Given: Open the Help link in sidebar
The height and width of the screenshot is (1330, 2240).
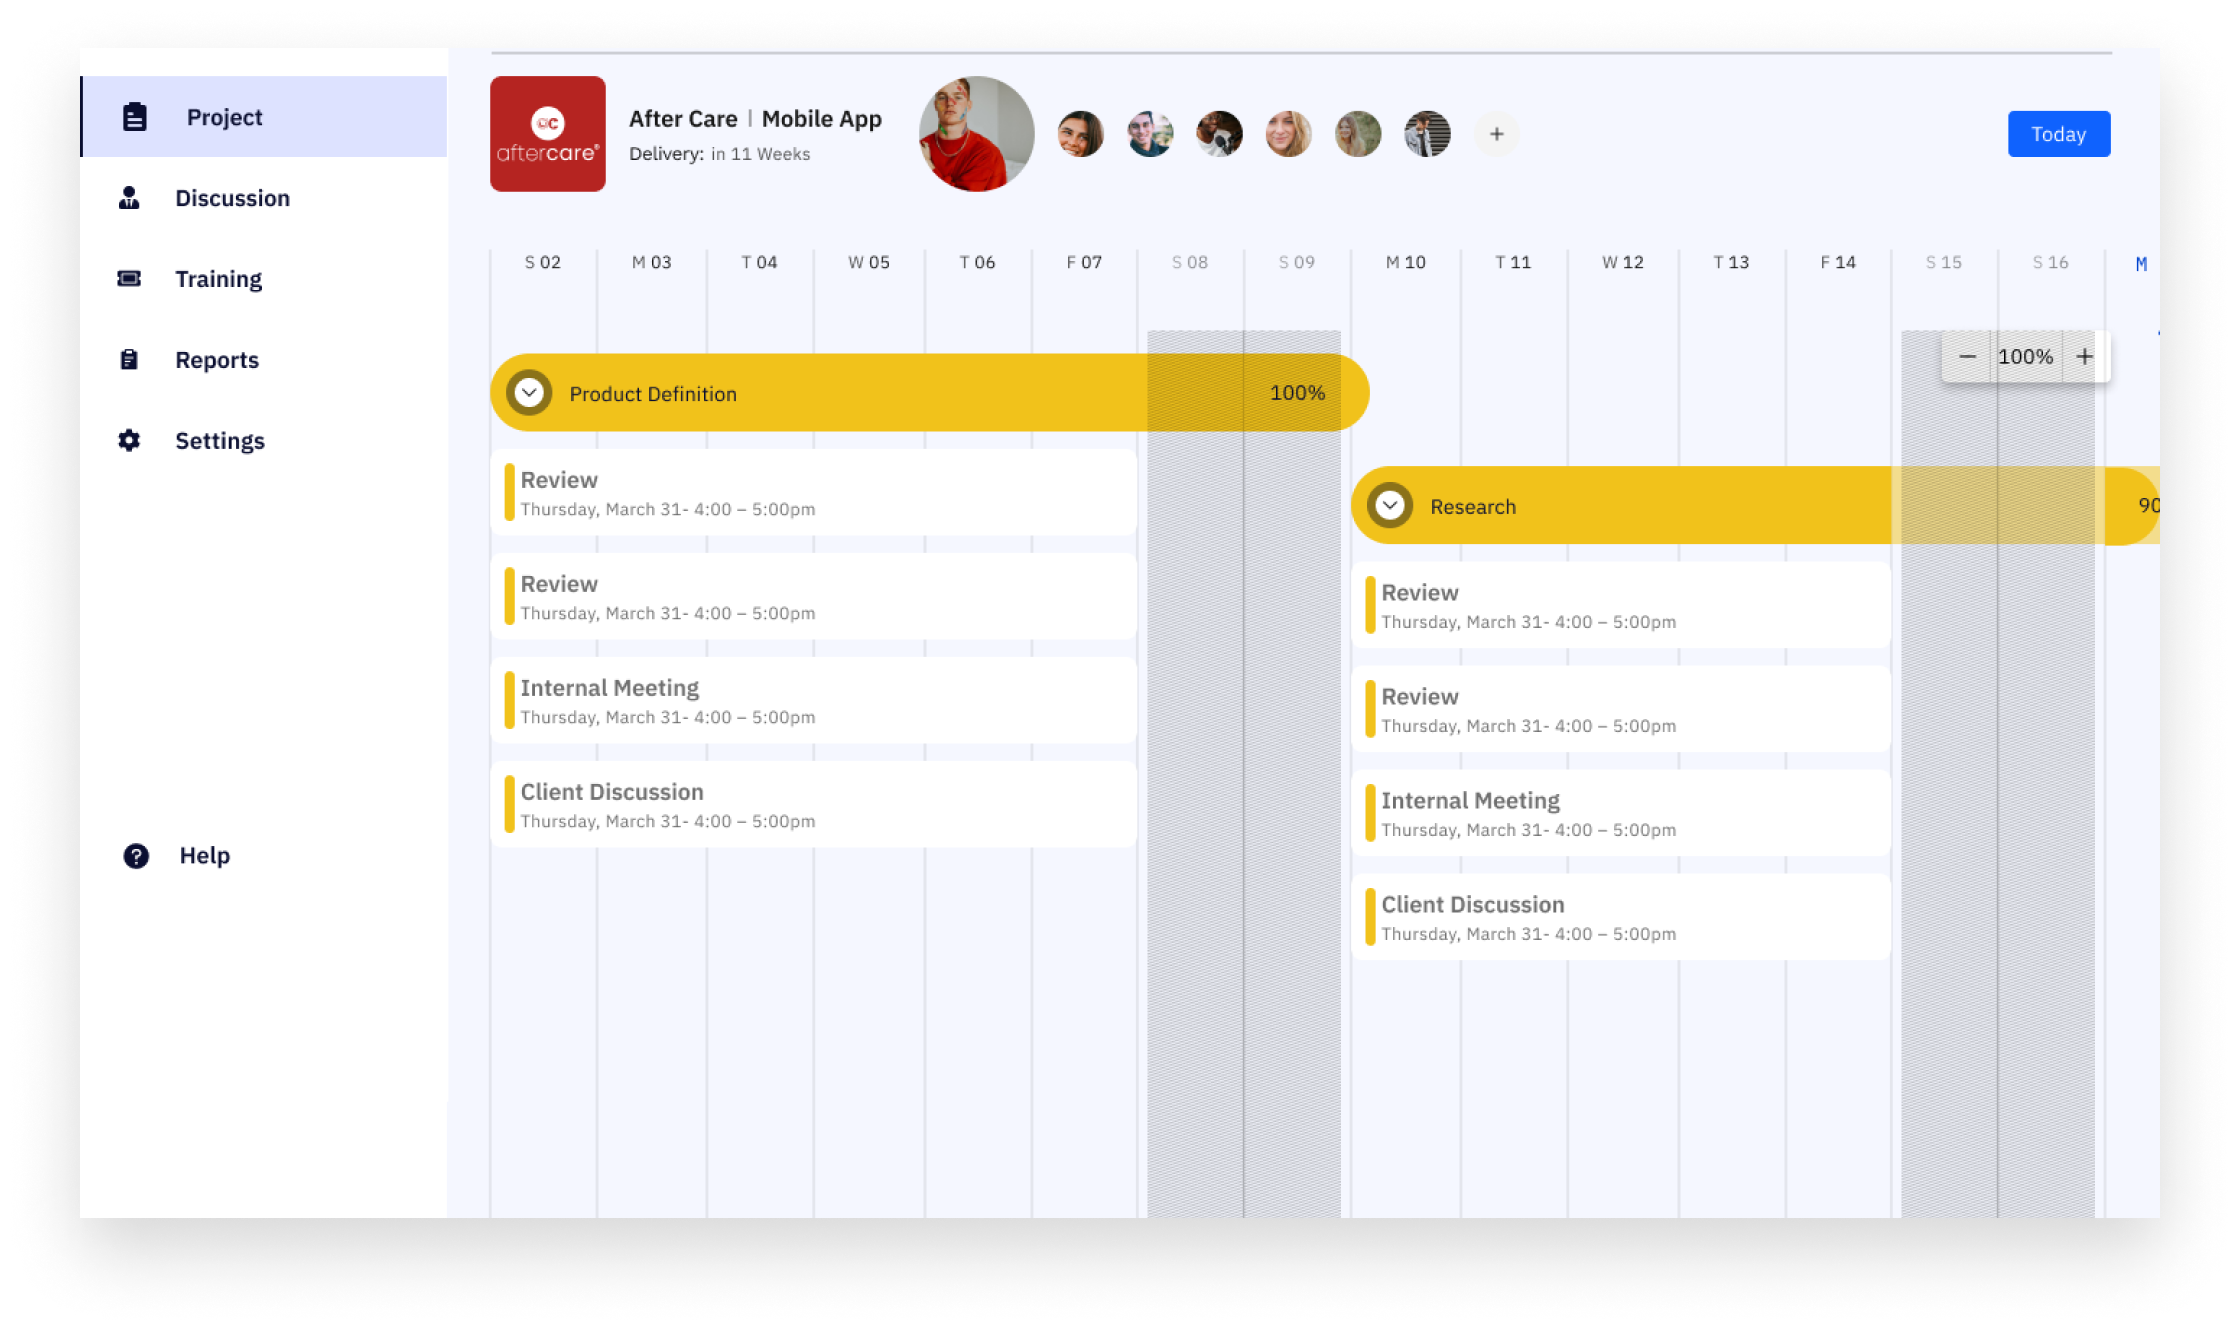Looking at the screenshot, I should pos(204,856).
